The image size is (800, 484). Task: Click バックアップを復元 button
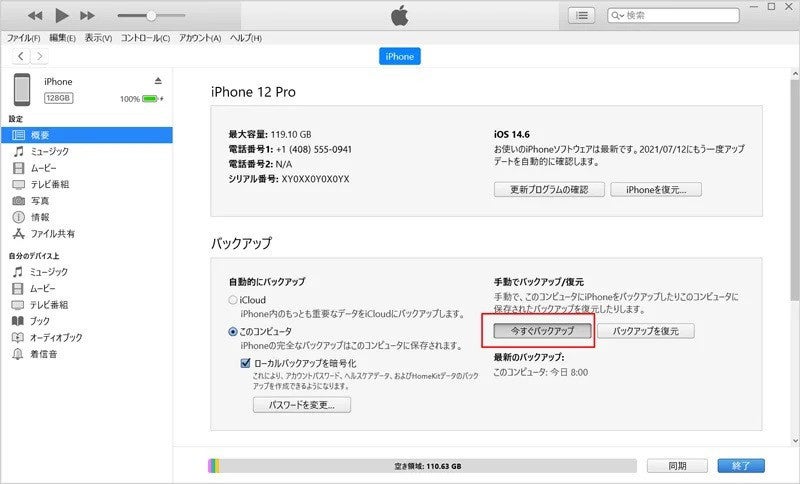click(x=646, y=331)
